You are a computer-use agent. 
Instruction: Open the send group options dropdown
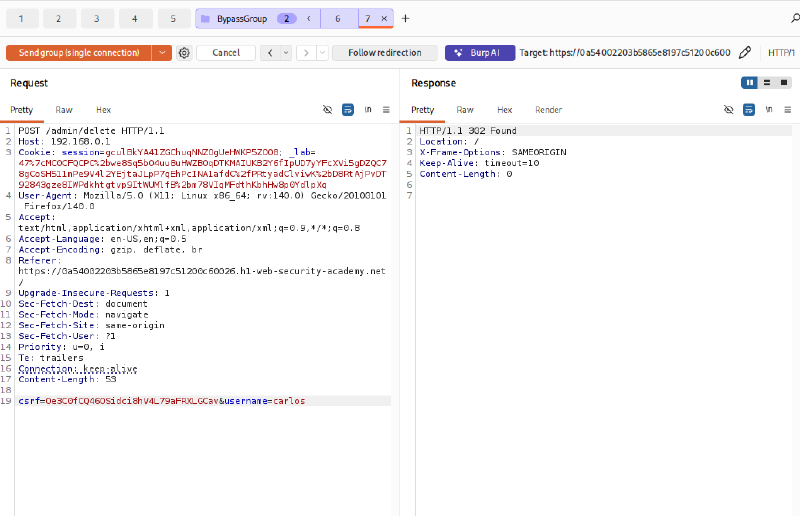(162, 53)
